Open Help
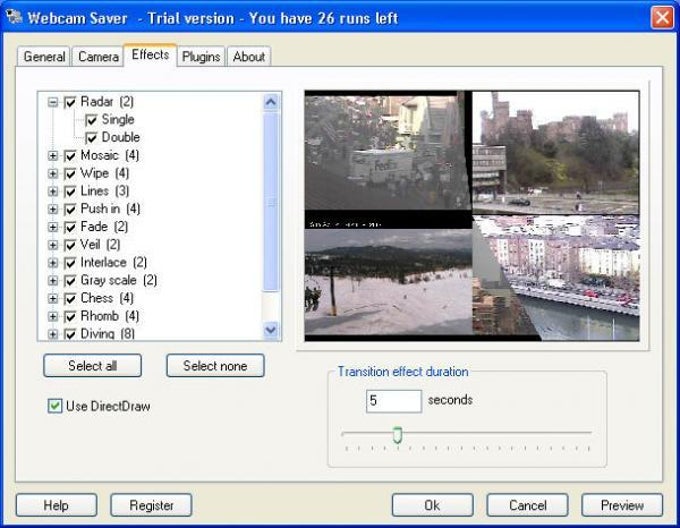This screenshot has height=528, width=680. [x=56, y=505]
